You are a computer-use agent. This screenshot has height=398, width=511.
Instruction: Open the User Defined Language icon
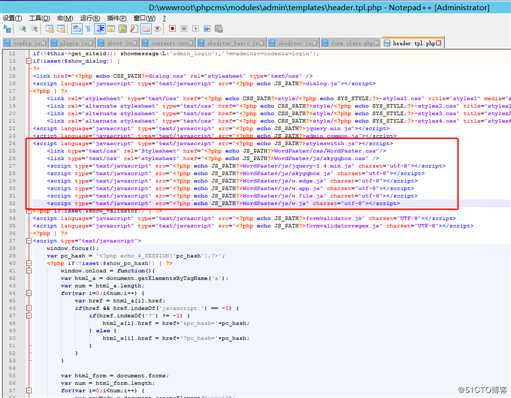[x=111, y=29]
